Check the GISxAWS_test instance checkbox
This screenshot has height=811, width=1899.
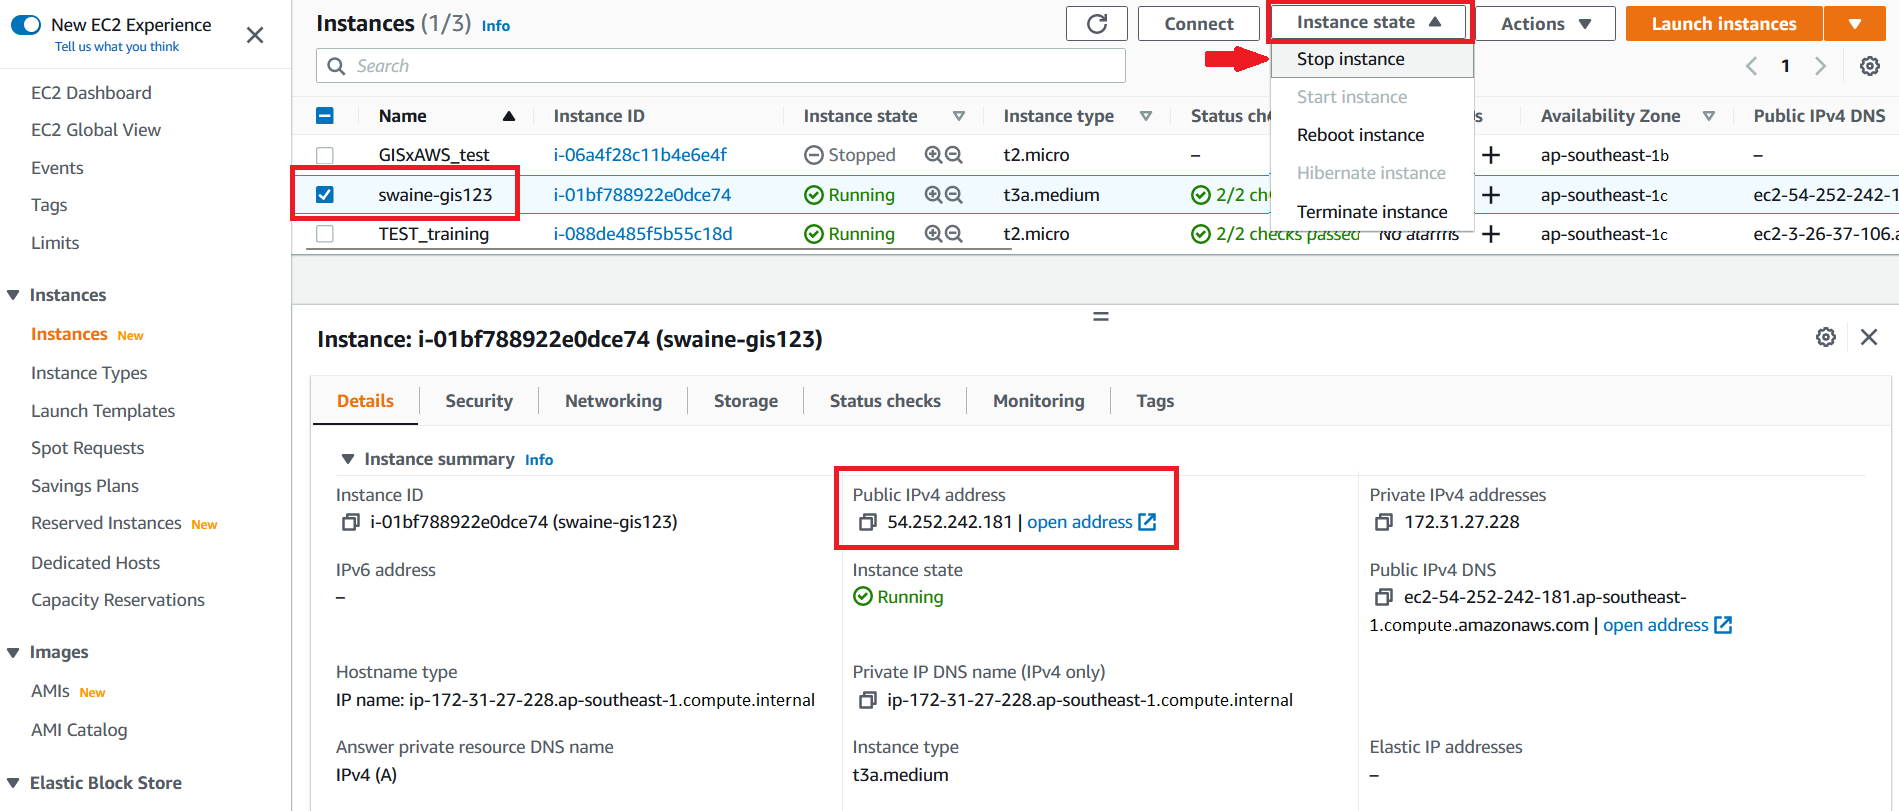point(325,155)
